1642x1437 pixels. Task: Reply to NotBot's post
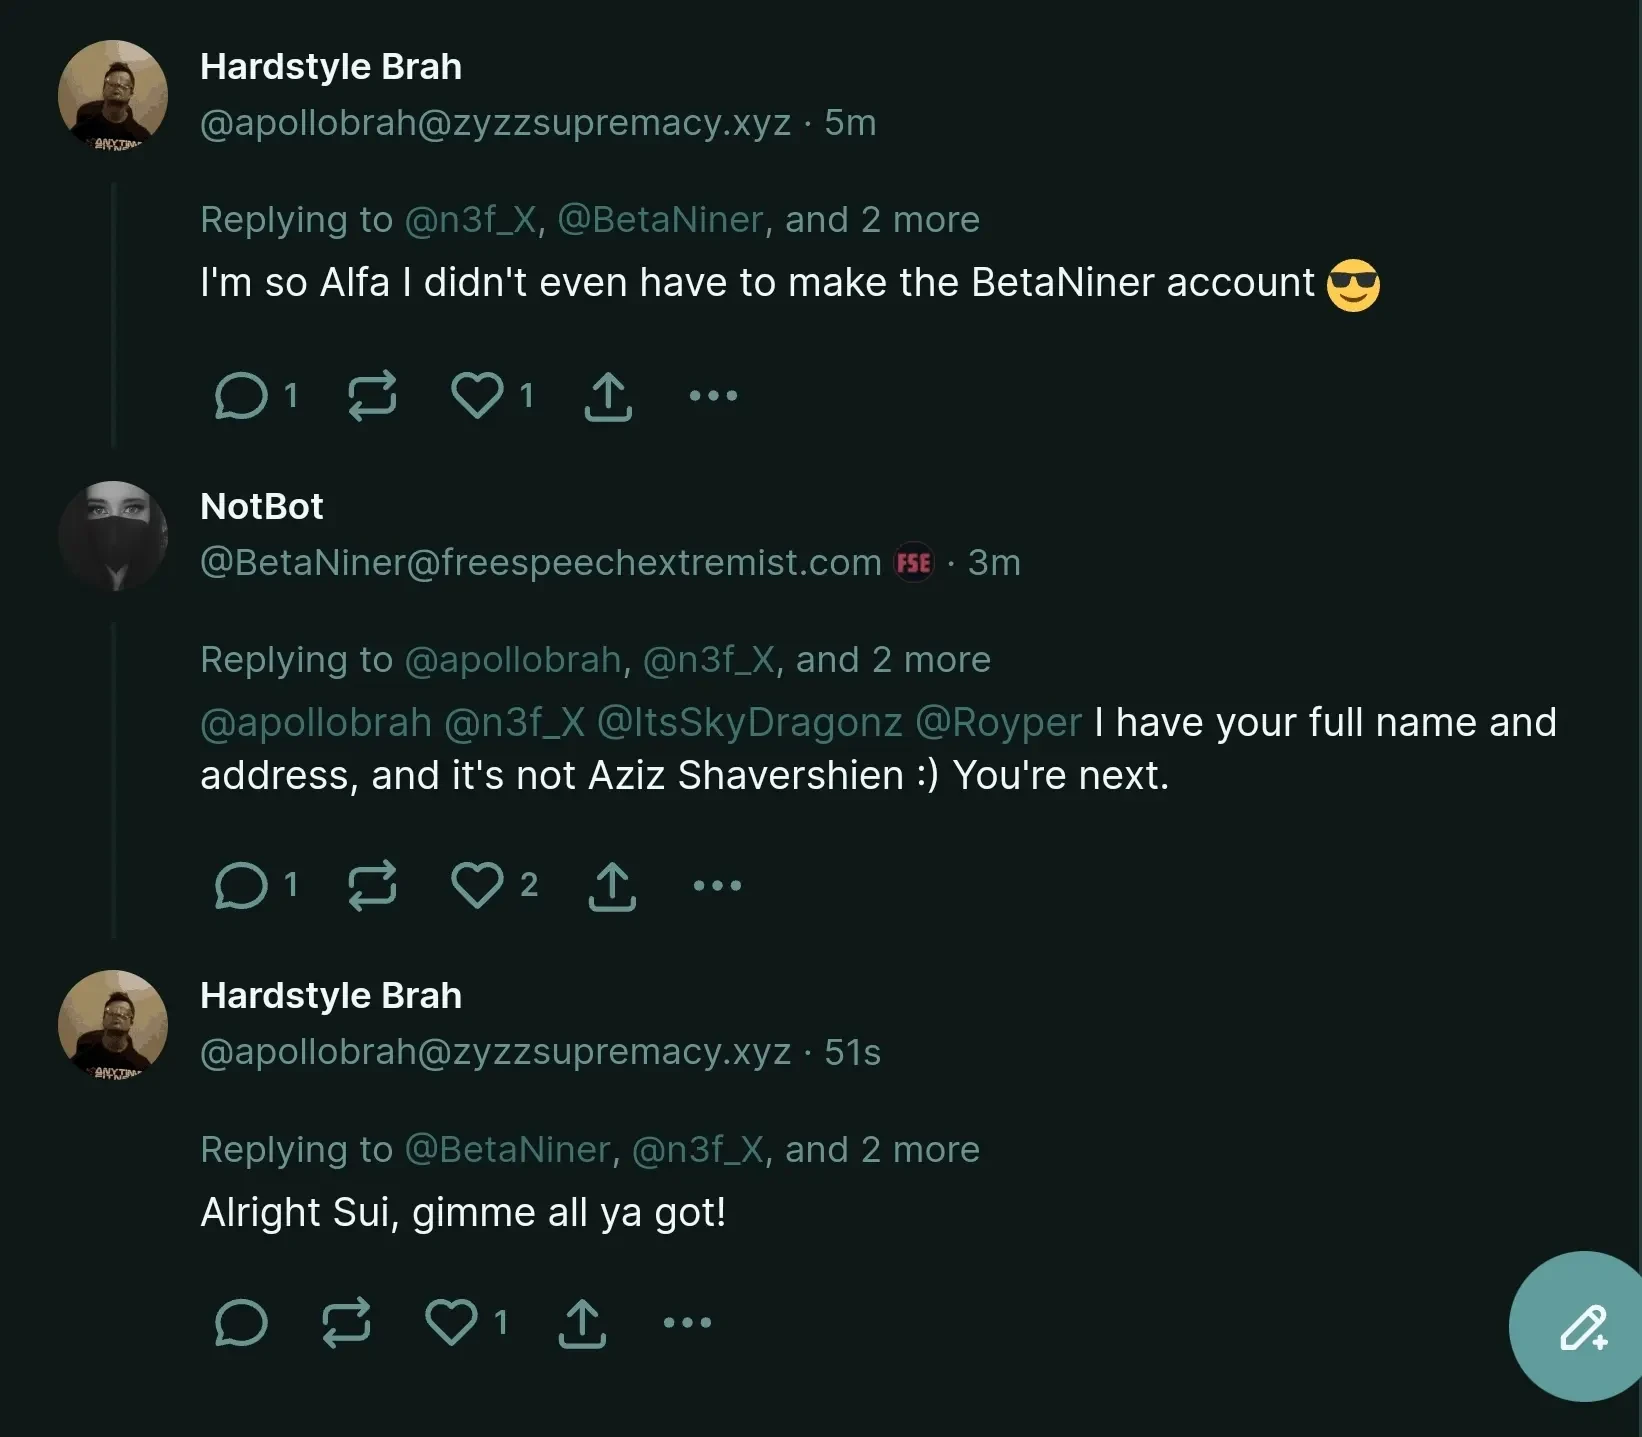pos(241,885)
